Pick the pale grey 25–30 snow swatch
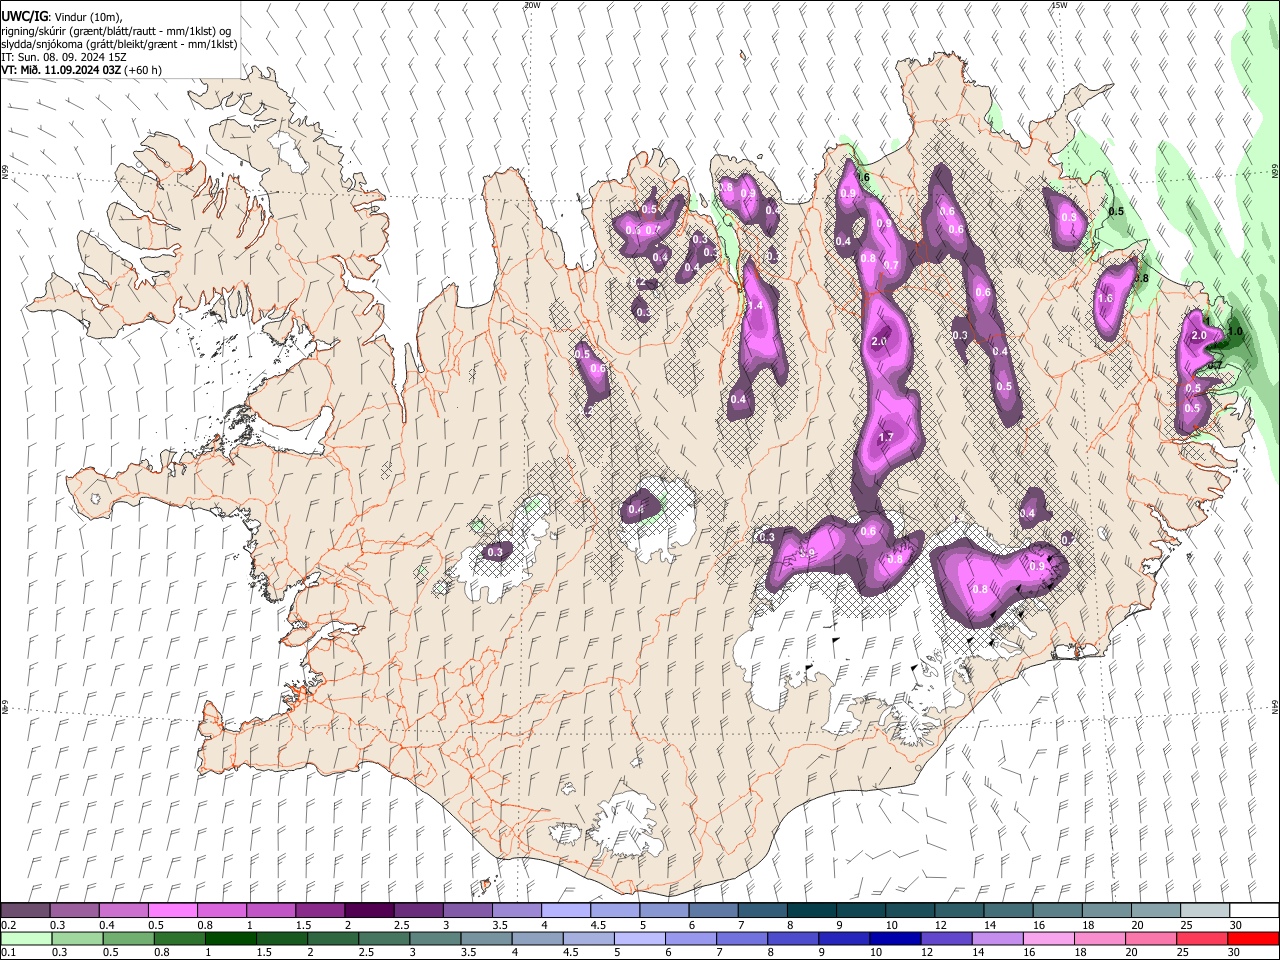1280x960 pixels. [x=1205, y=911]
